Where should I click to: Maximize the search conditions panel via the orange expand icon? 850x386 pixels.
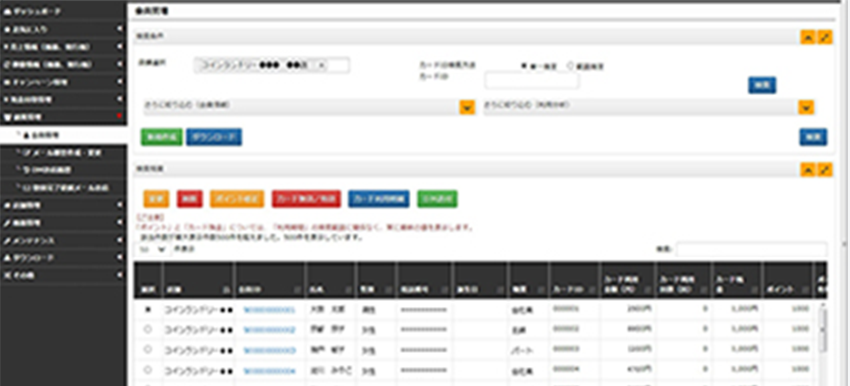825,37
